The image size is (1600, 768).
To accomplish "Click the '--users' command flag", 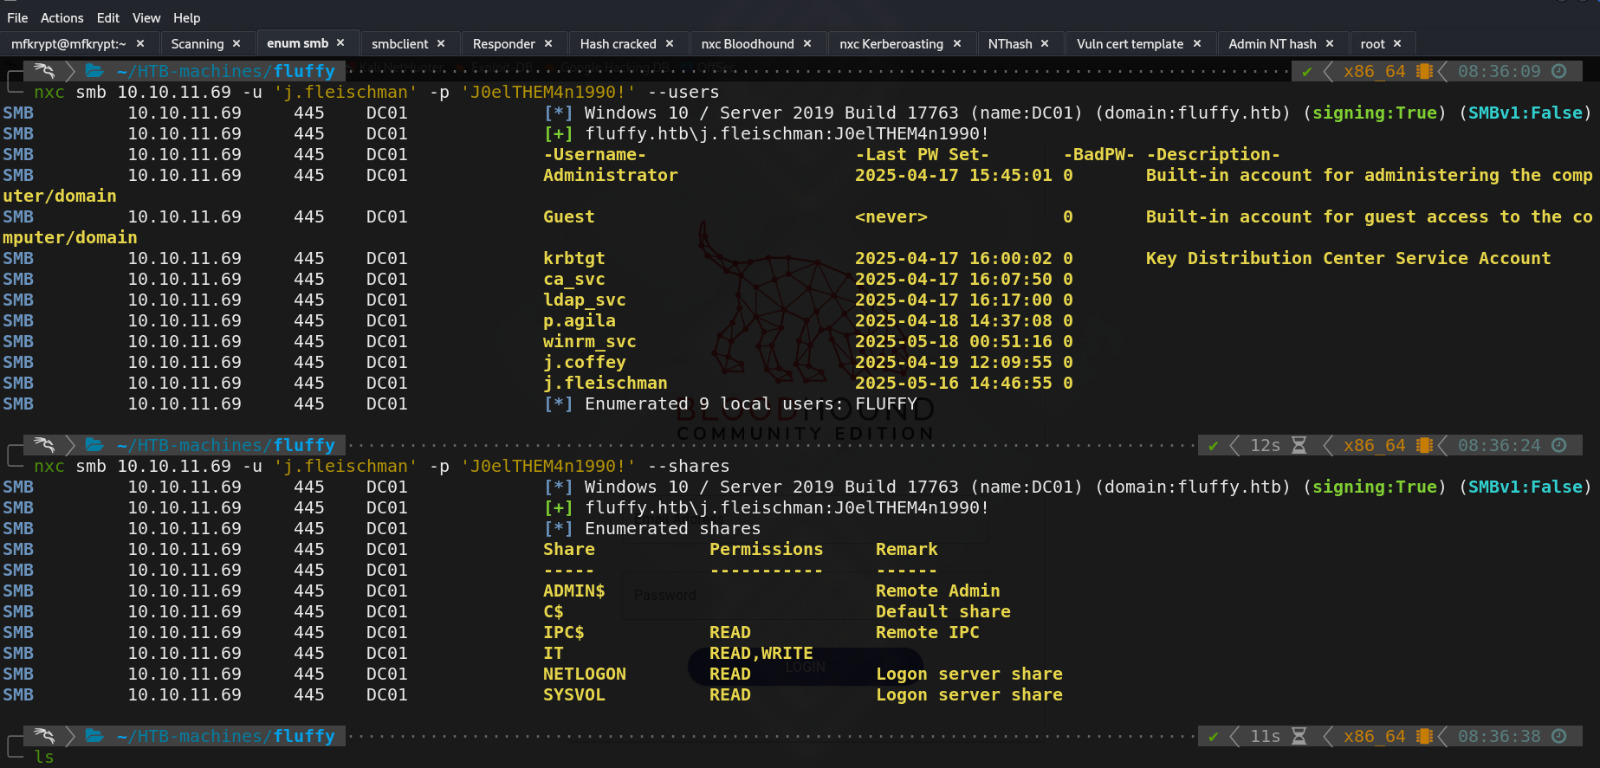I will 684,92.
